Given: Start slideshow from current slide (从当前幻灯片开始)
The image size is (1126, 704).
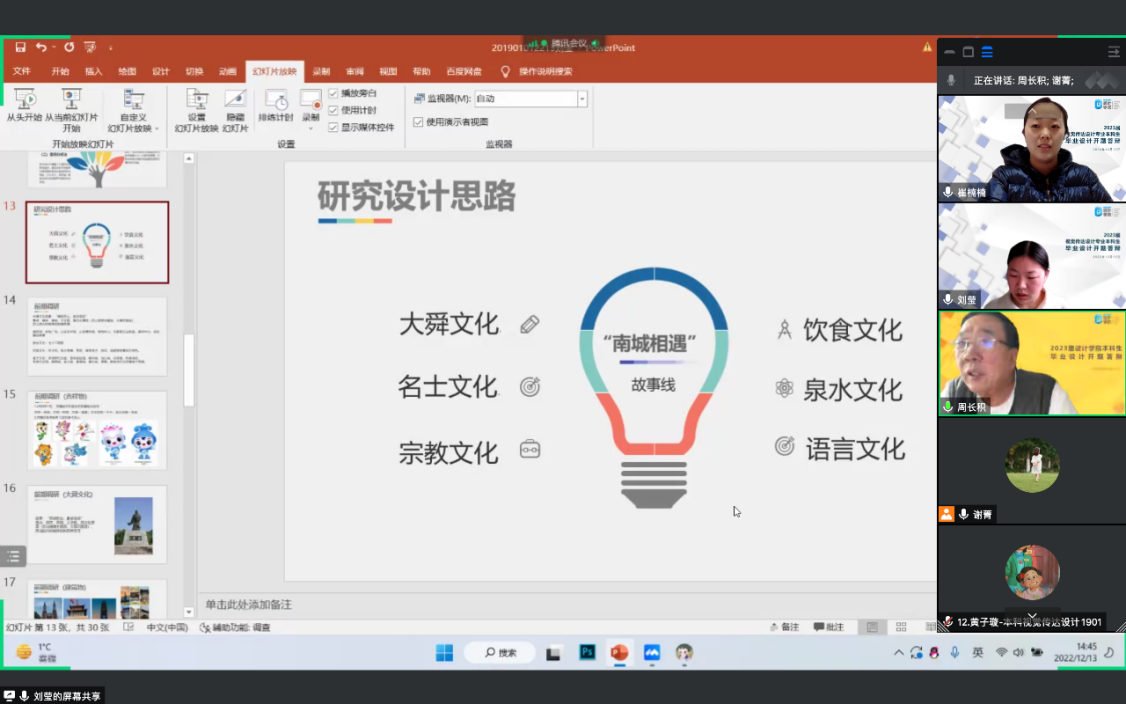Looking at the screenshot, I should pos(71,111).
